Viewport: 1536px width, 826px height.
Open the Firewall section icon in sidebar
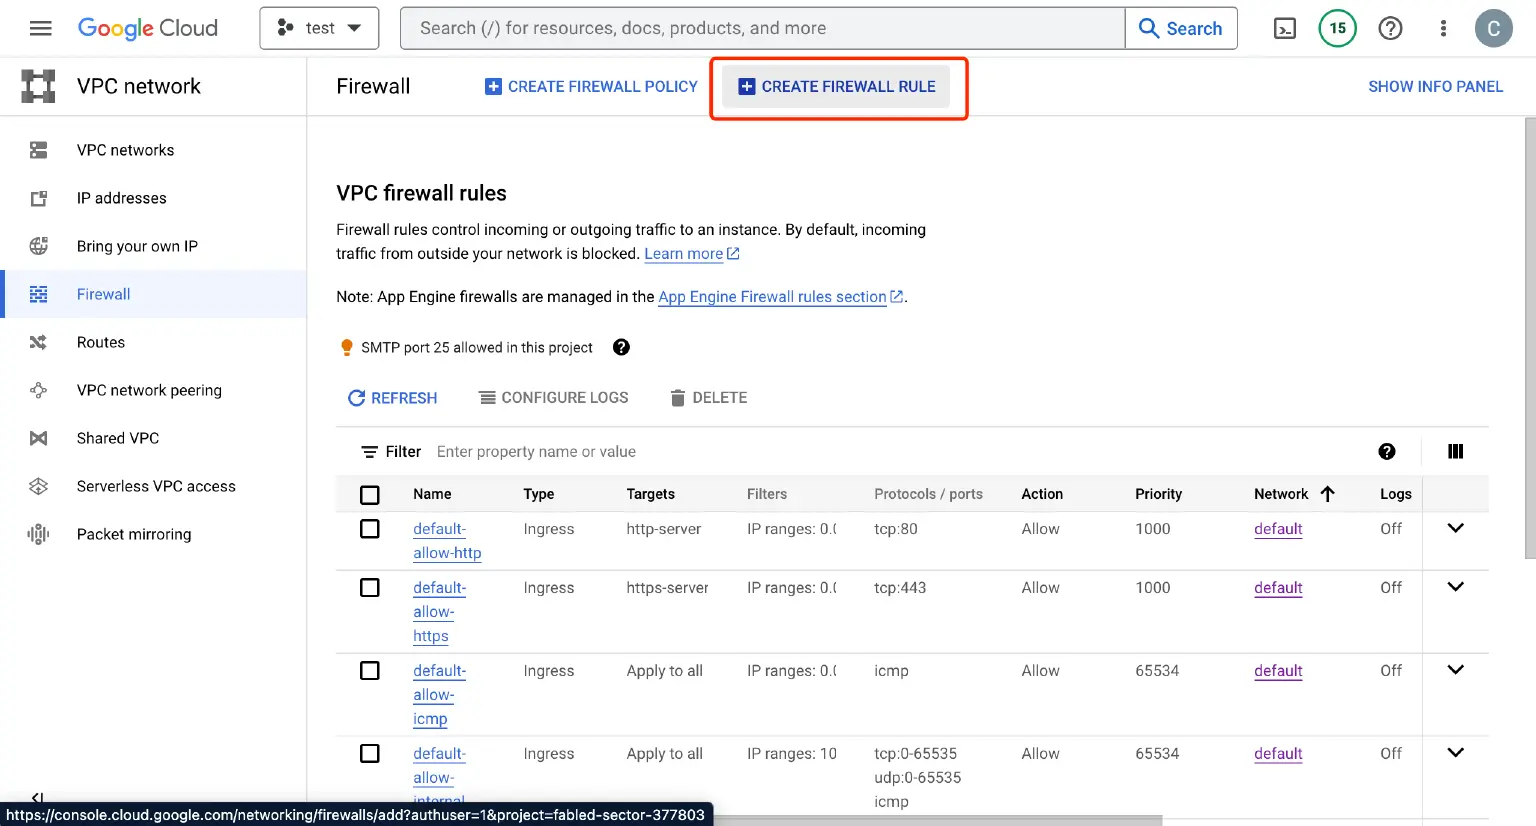click(x=38, y=294)
